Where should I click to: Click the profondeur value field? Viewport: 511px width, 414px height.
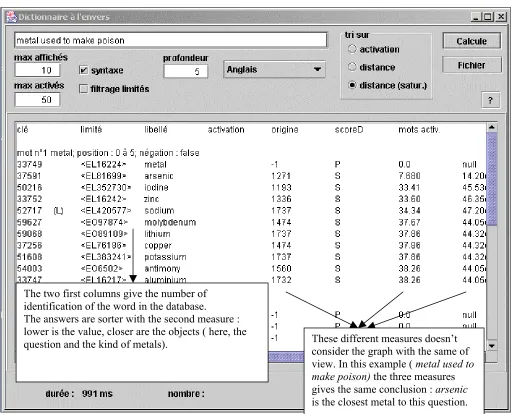click(186, 71)
